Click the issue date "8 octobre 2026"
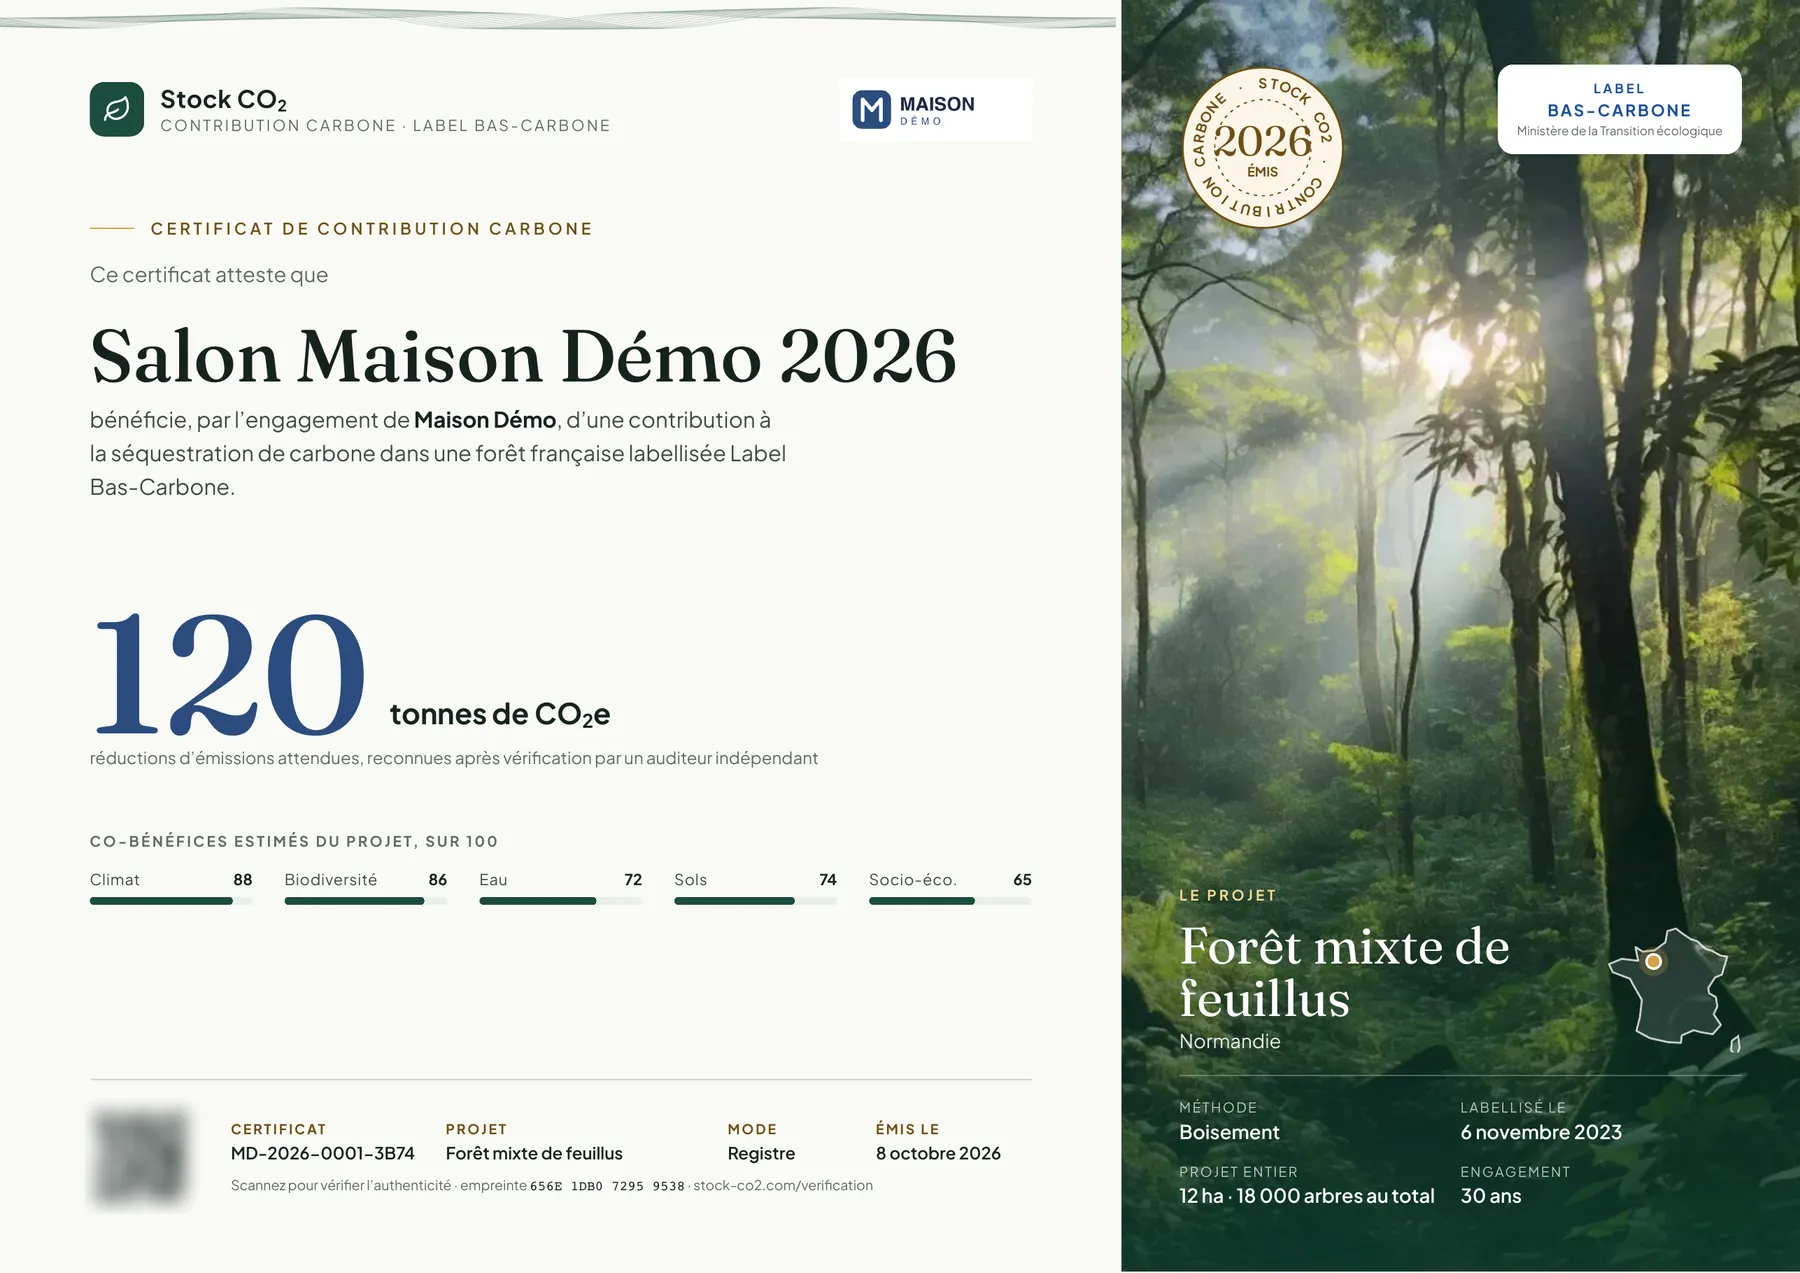 tap(938, 1153)
